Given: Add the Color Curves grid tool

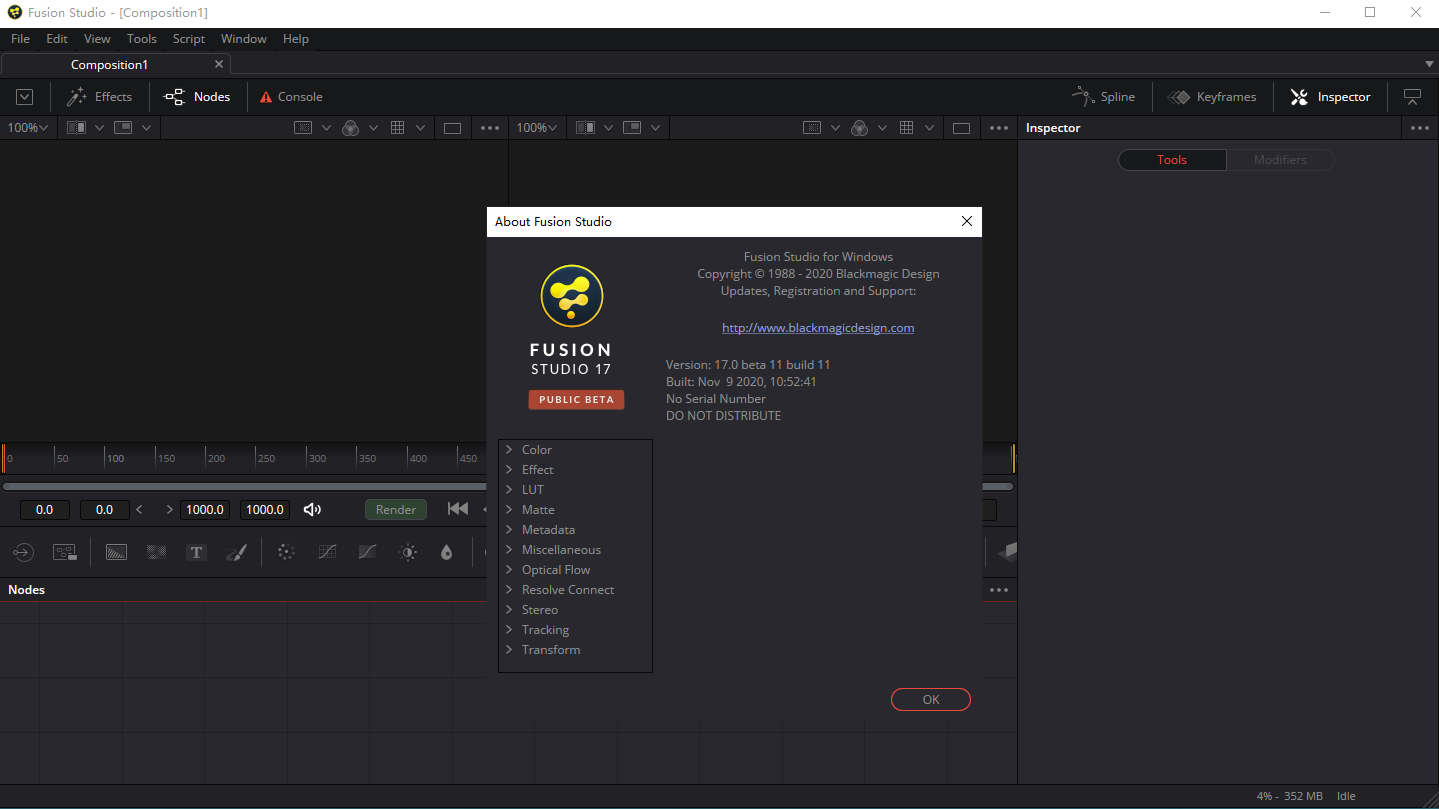Looking at the screenshot, I should coord(327,552).
